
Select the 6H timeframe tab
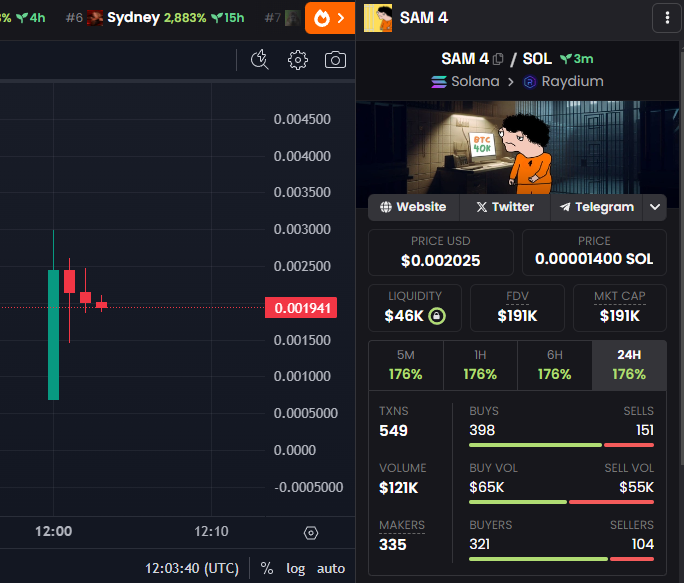[554, 365]
